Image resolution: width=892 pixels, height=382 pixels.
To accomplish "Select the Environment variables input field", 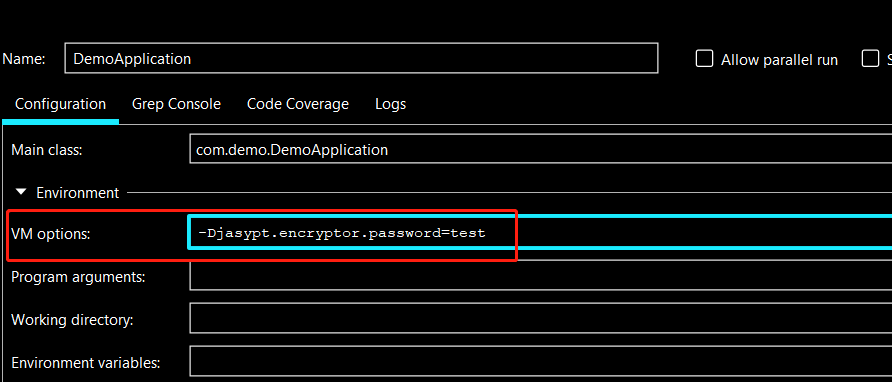I will pyautogui.click(x=540, y=361).
